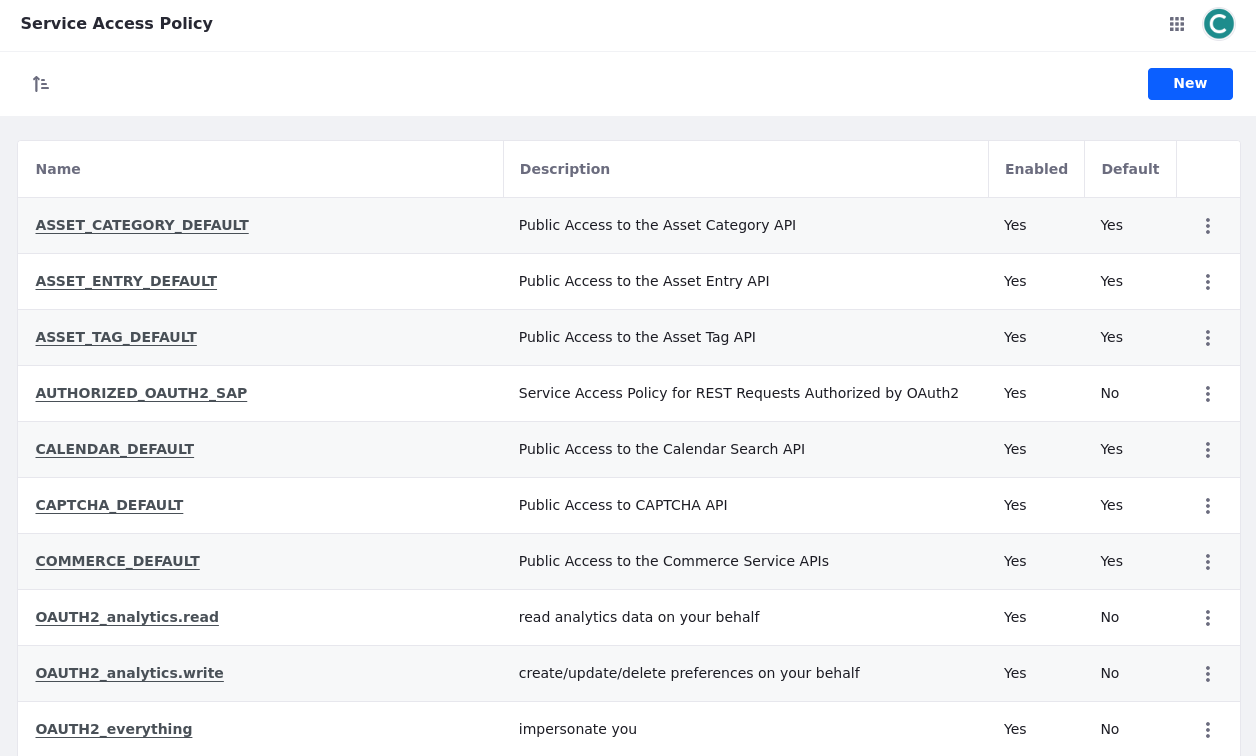Click the Name column header

pyautogui.click(x=58, y=169)
